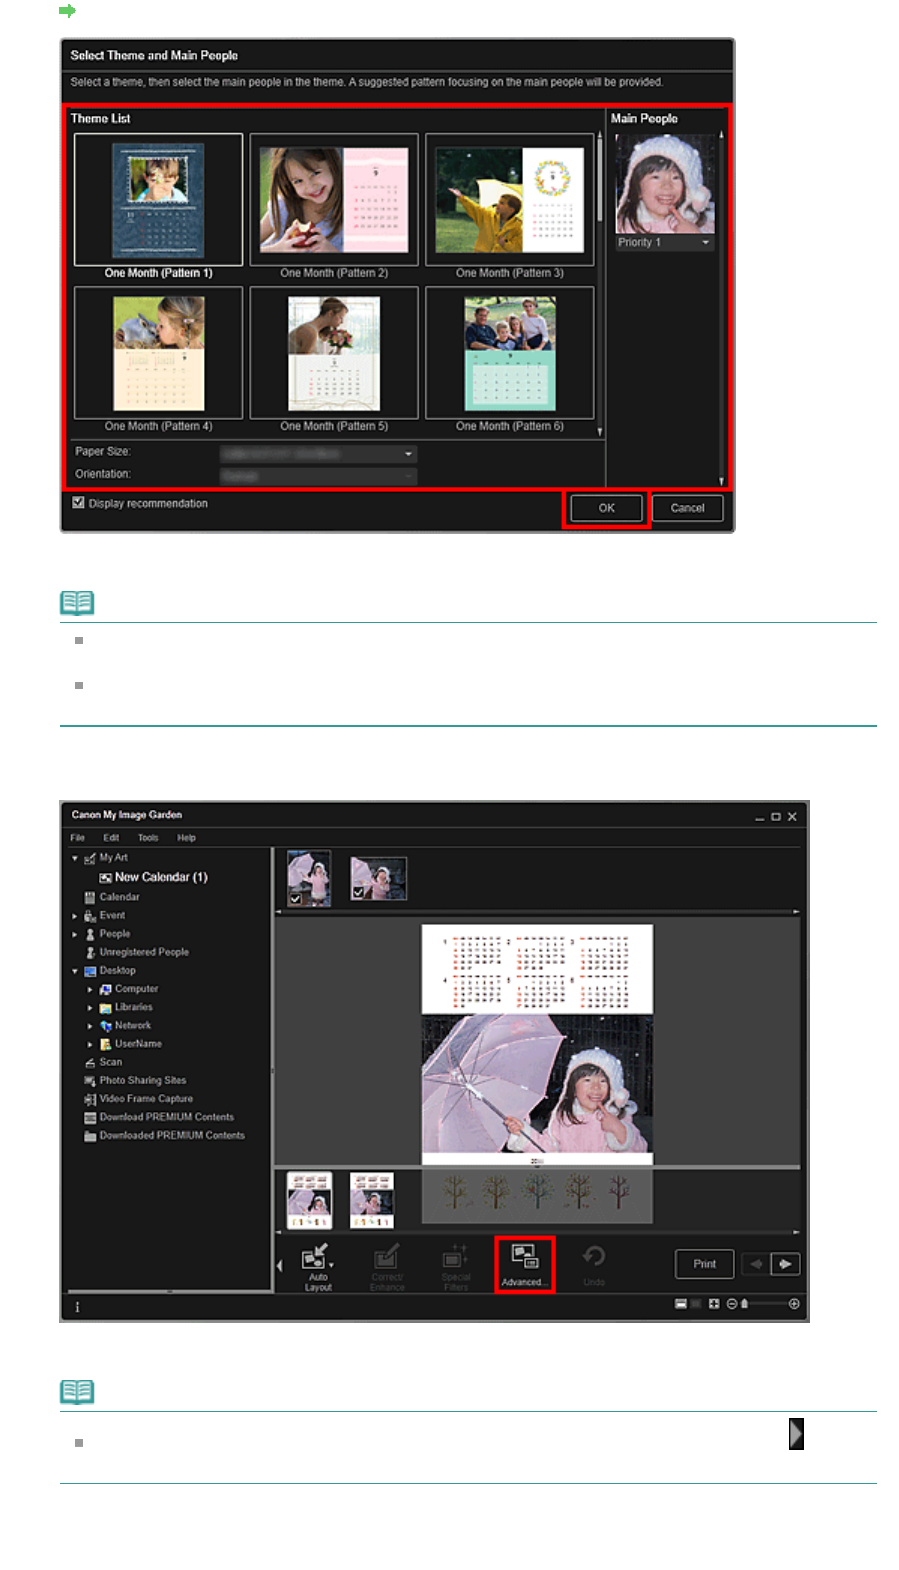Adjust the zoom slider handle
The height and width of the screenshot is (1570, 899).
(744, 1304)
